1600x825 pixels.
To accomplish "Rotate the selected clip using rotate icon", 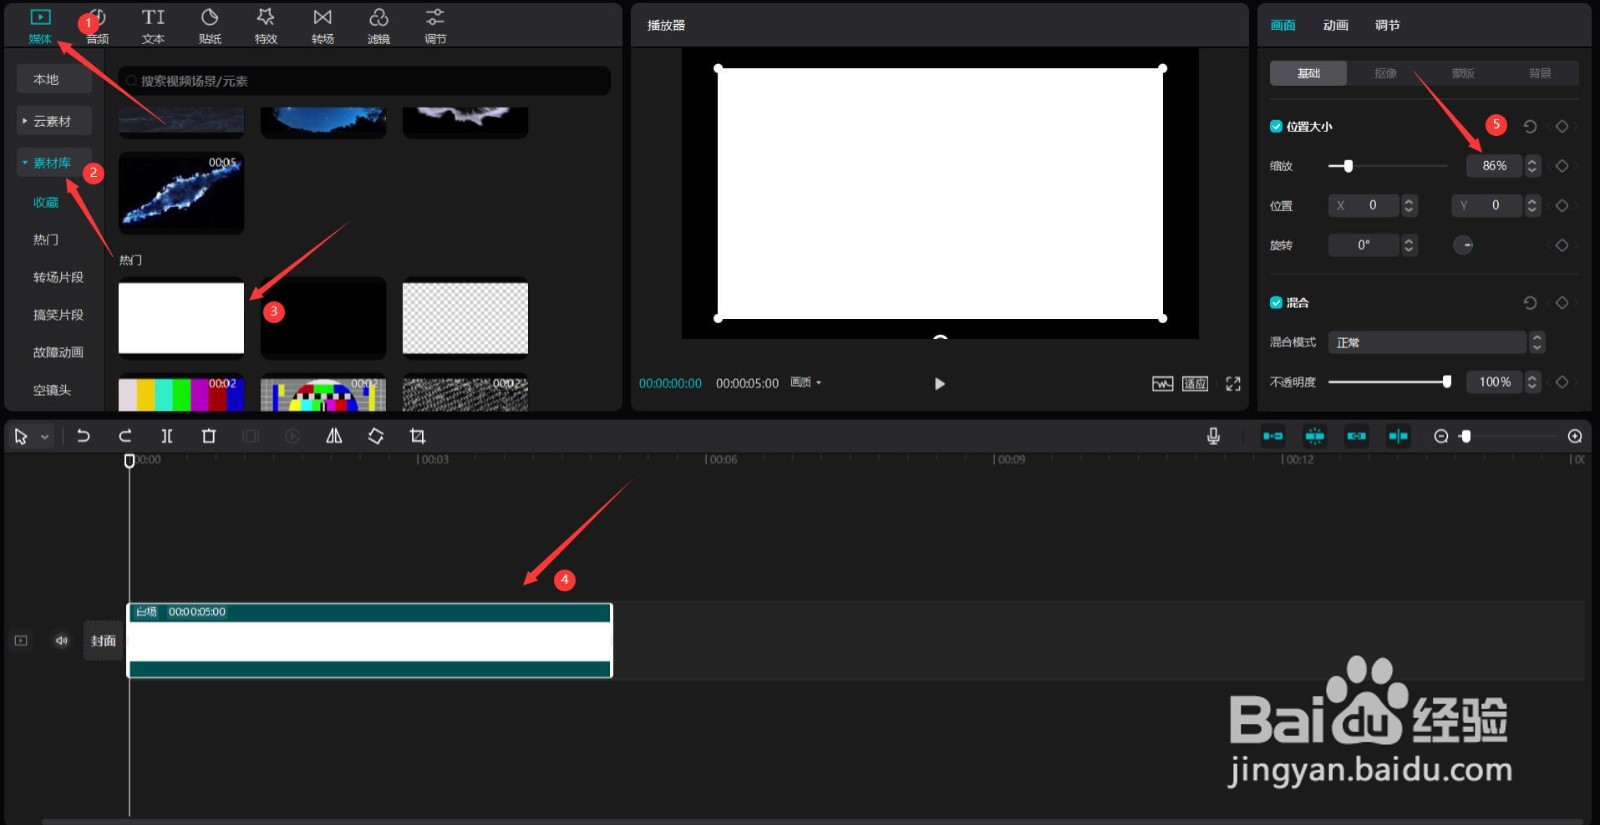I will [376, 436].
